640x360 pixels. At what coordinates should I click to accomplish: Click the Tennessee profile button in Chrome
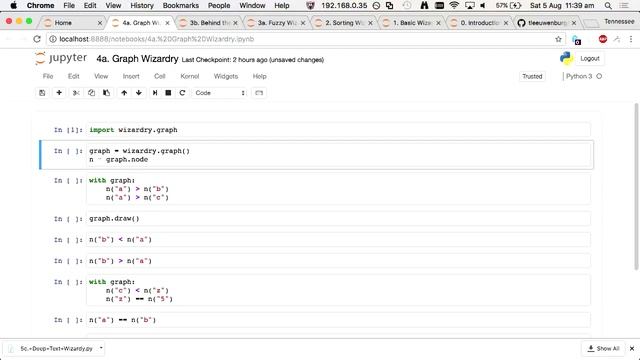619,21
